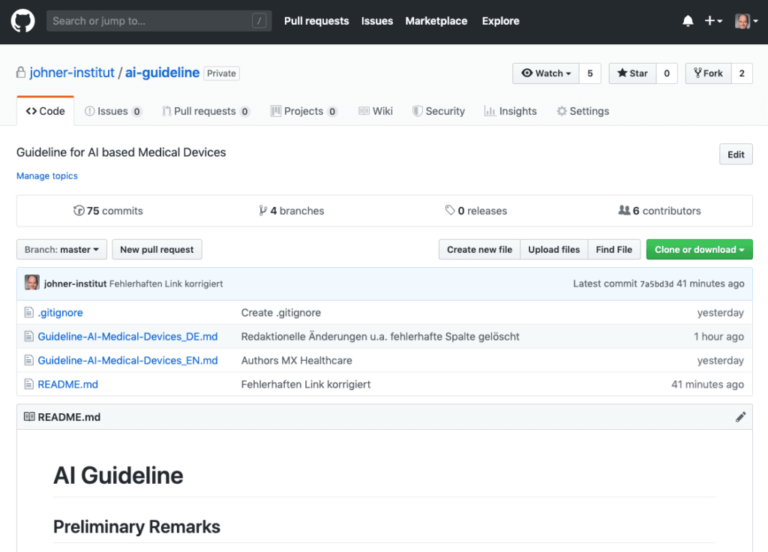
Task: Open the Clone or download dropdown
Action: click(699, 249)
